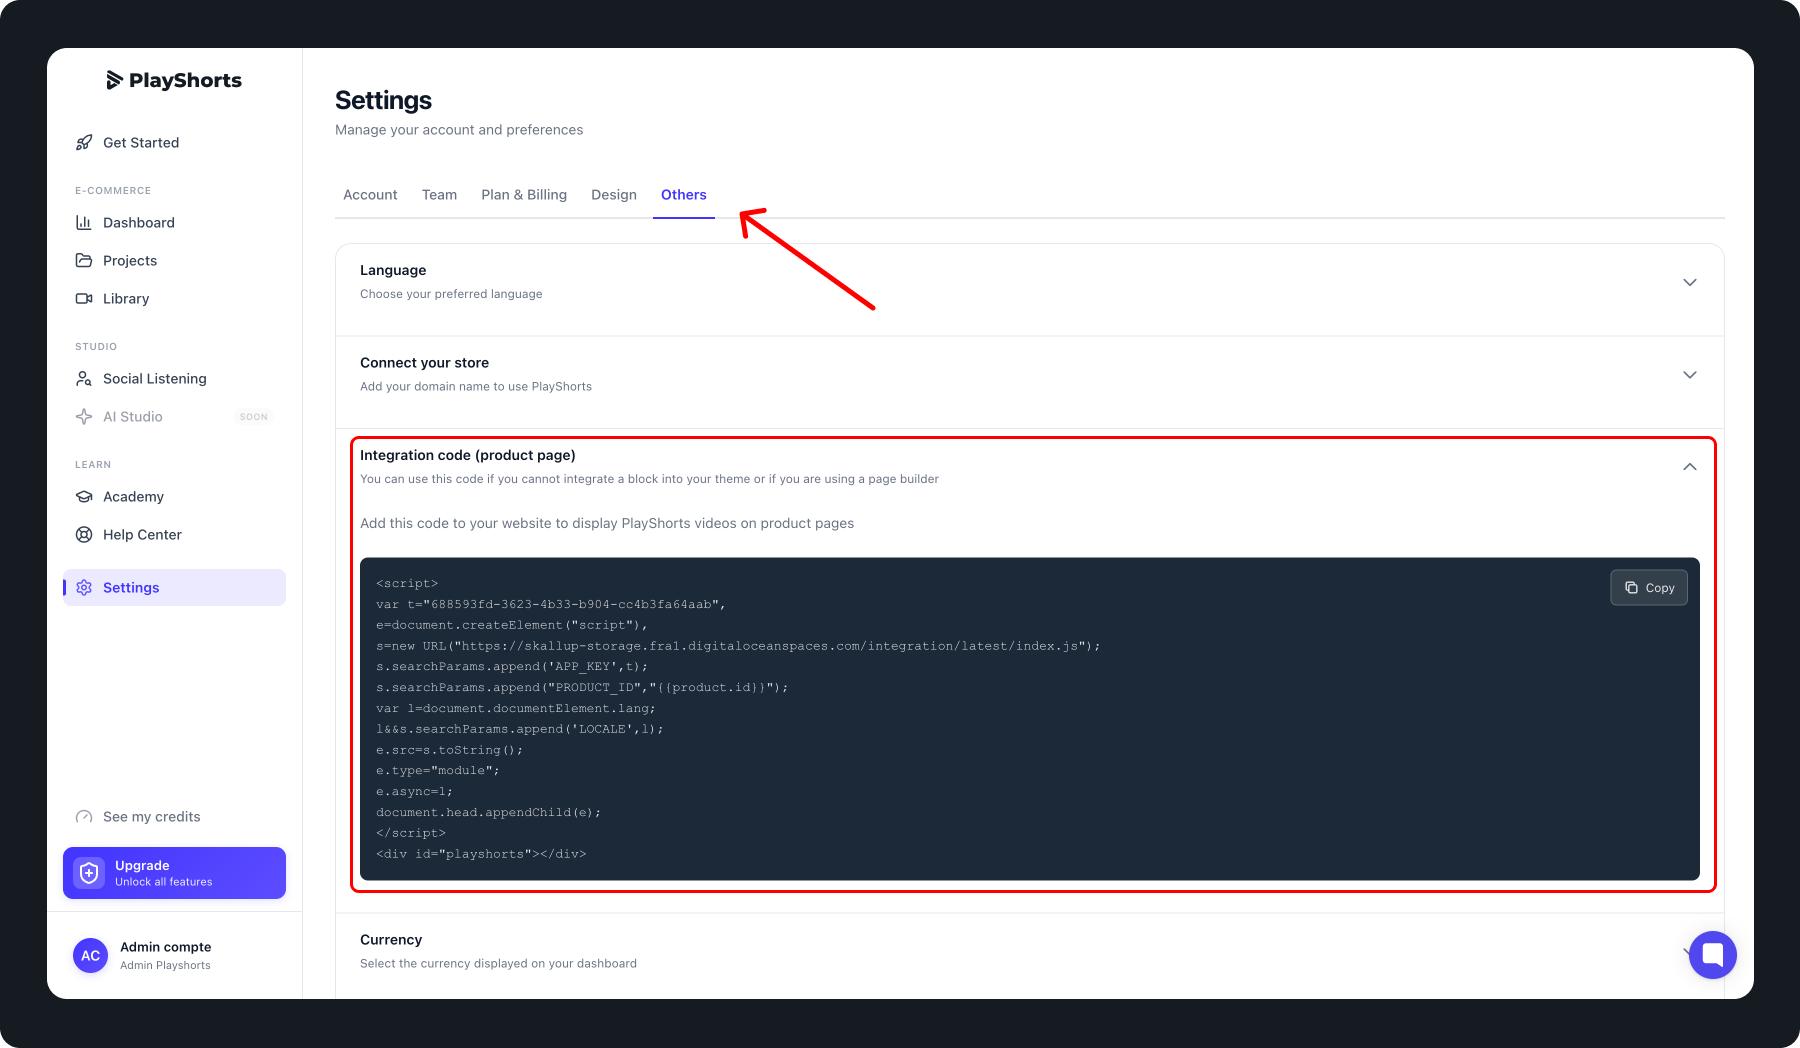Viewport: 1800px width, 1048px height.
Task: Click the PRODUCT_ID code line
Action: pyautogui.click(x=582, y=687)
